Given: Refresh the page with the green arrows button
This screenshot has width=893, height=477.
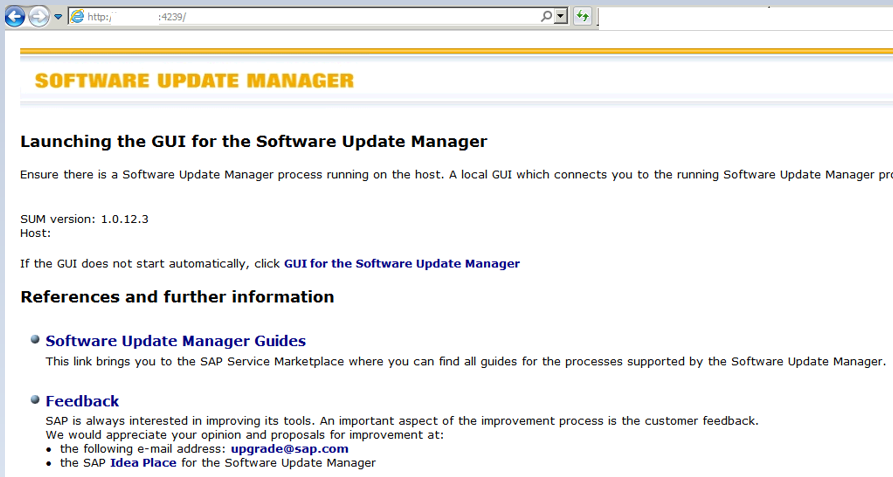Looking at the screenshot, I should pyautogui.click(x=582, y=17).
